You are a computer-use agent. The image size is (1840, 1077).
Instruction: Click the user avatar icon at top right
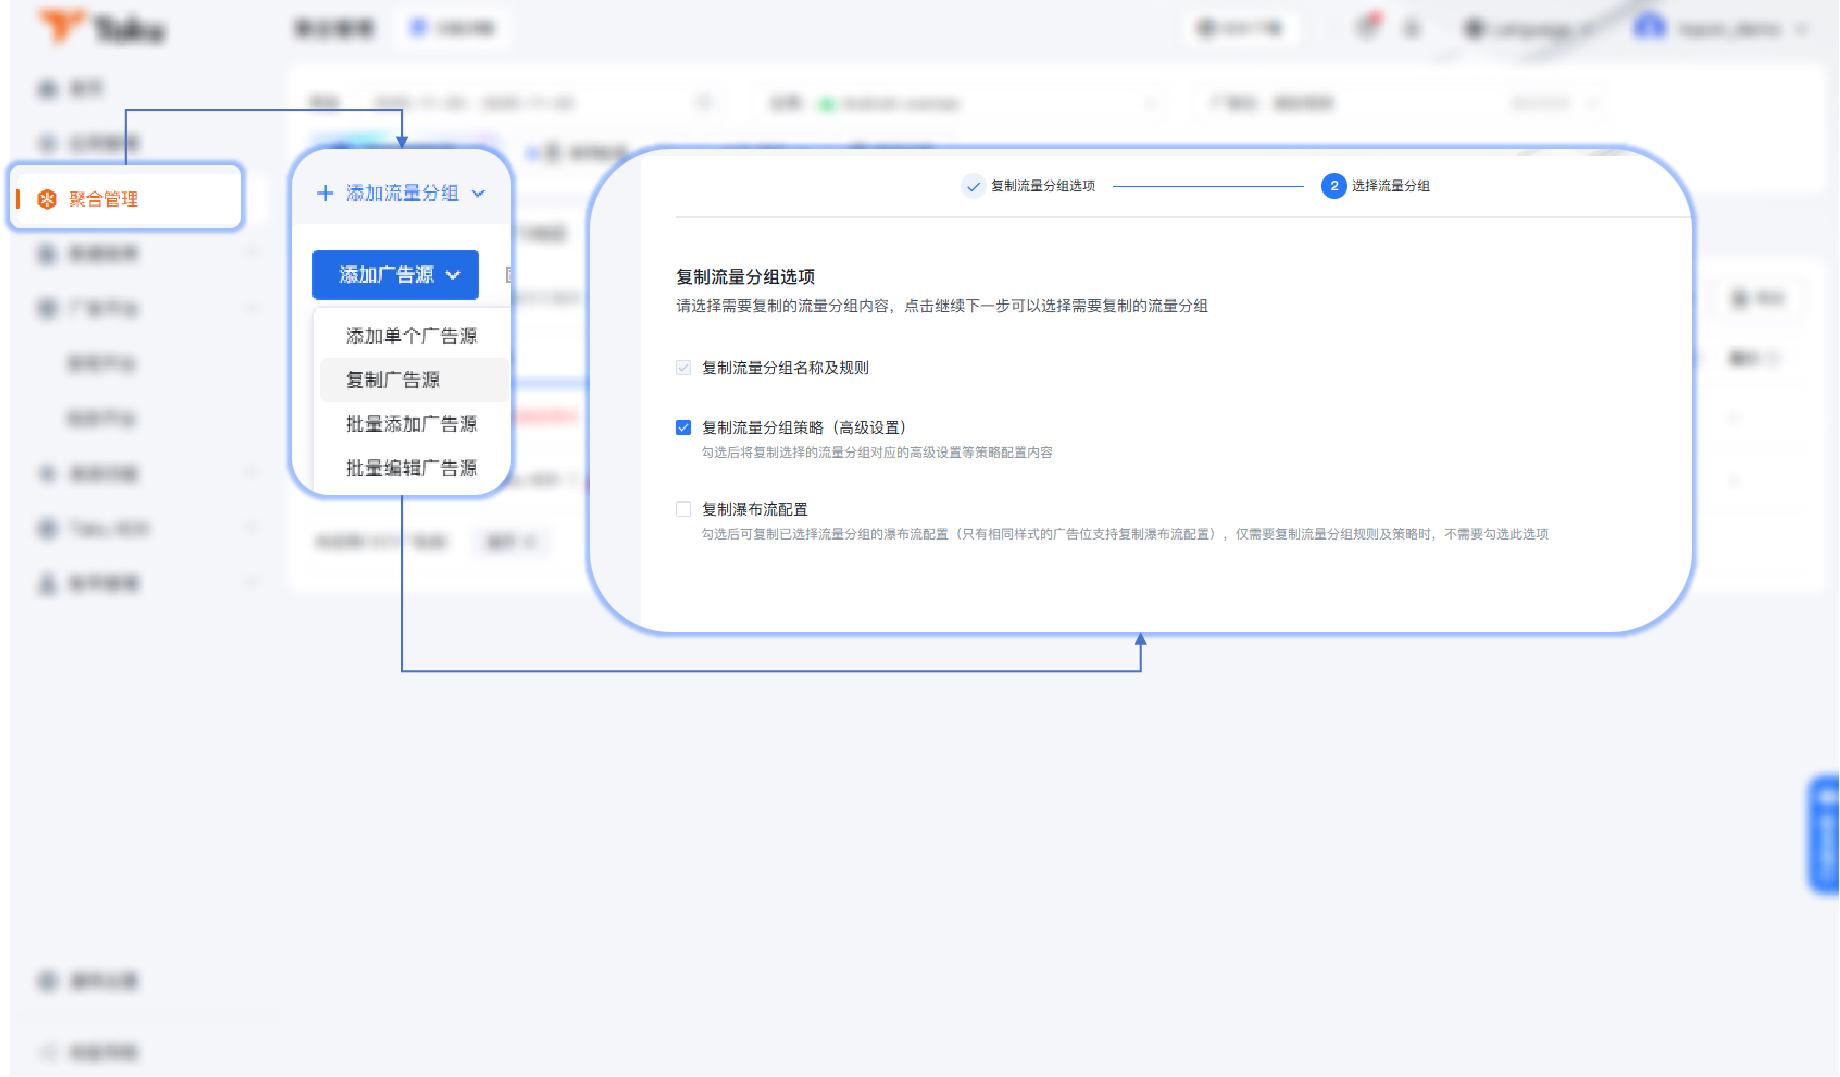[x=1649, y=28]
